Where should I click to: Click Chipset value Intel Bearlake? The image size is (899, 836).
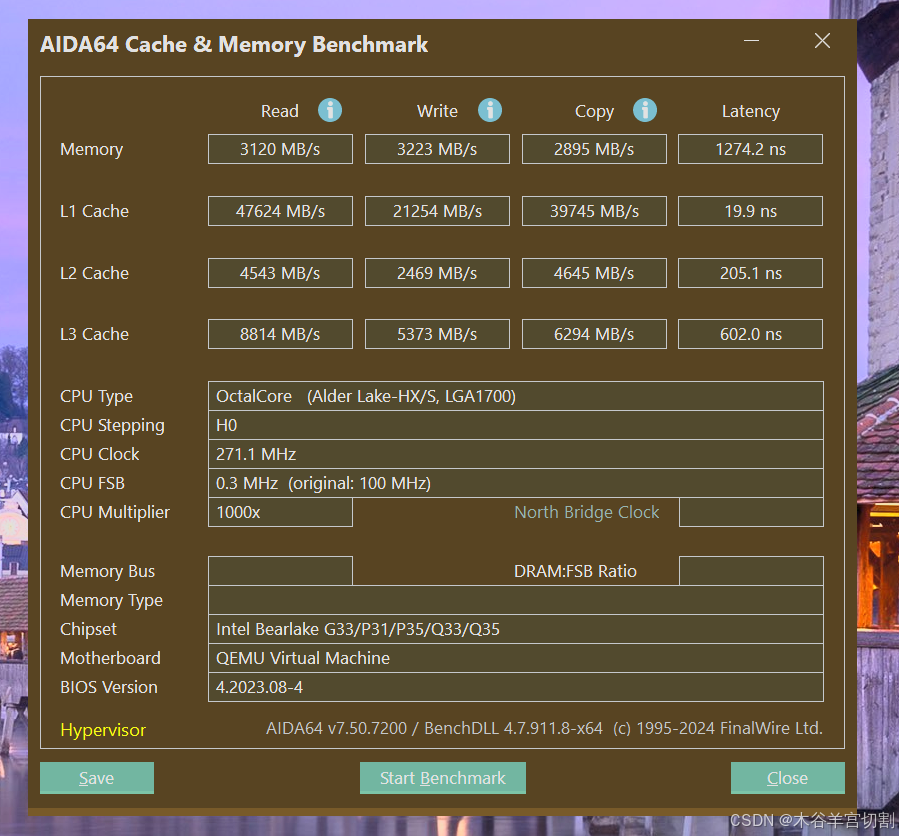[x=516, y=629]
